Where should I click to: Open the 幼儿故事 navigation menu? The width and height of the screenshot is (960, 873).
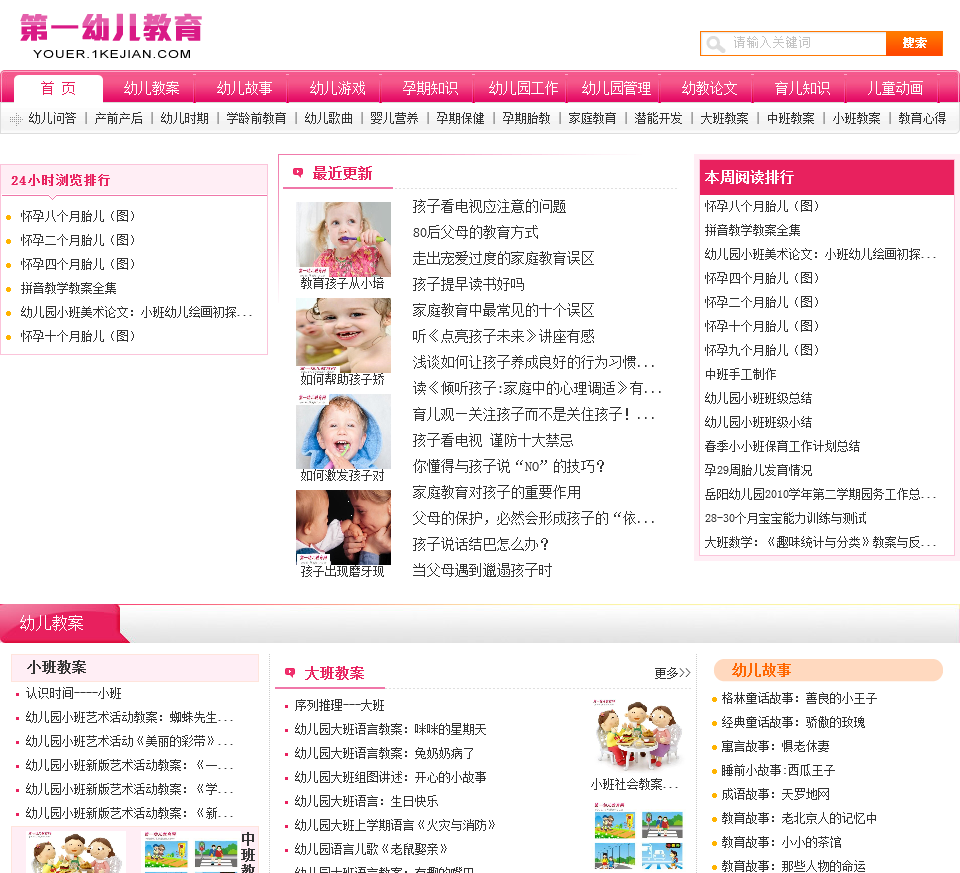click(244, 88)
